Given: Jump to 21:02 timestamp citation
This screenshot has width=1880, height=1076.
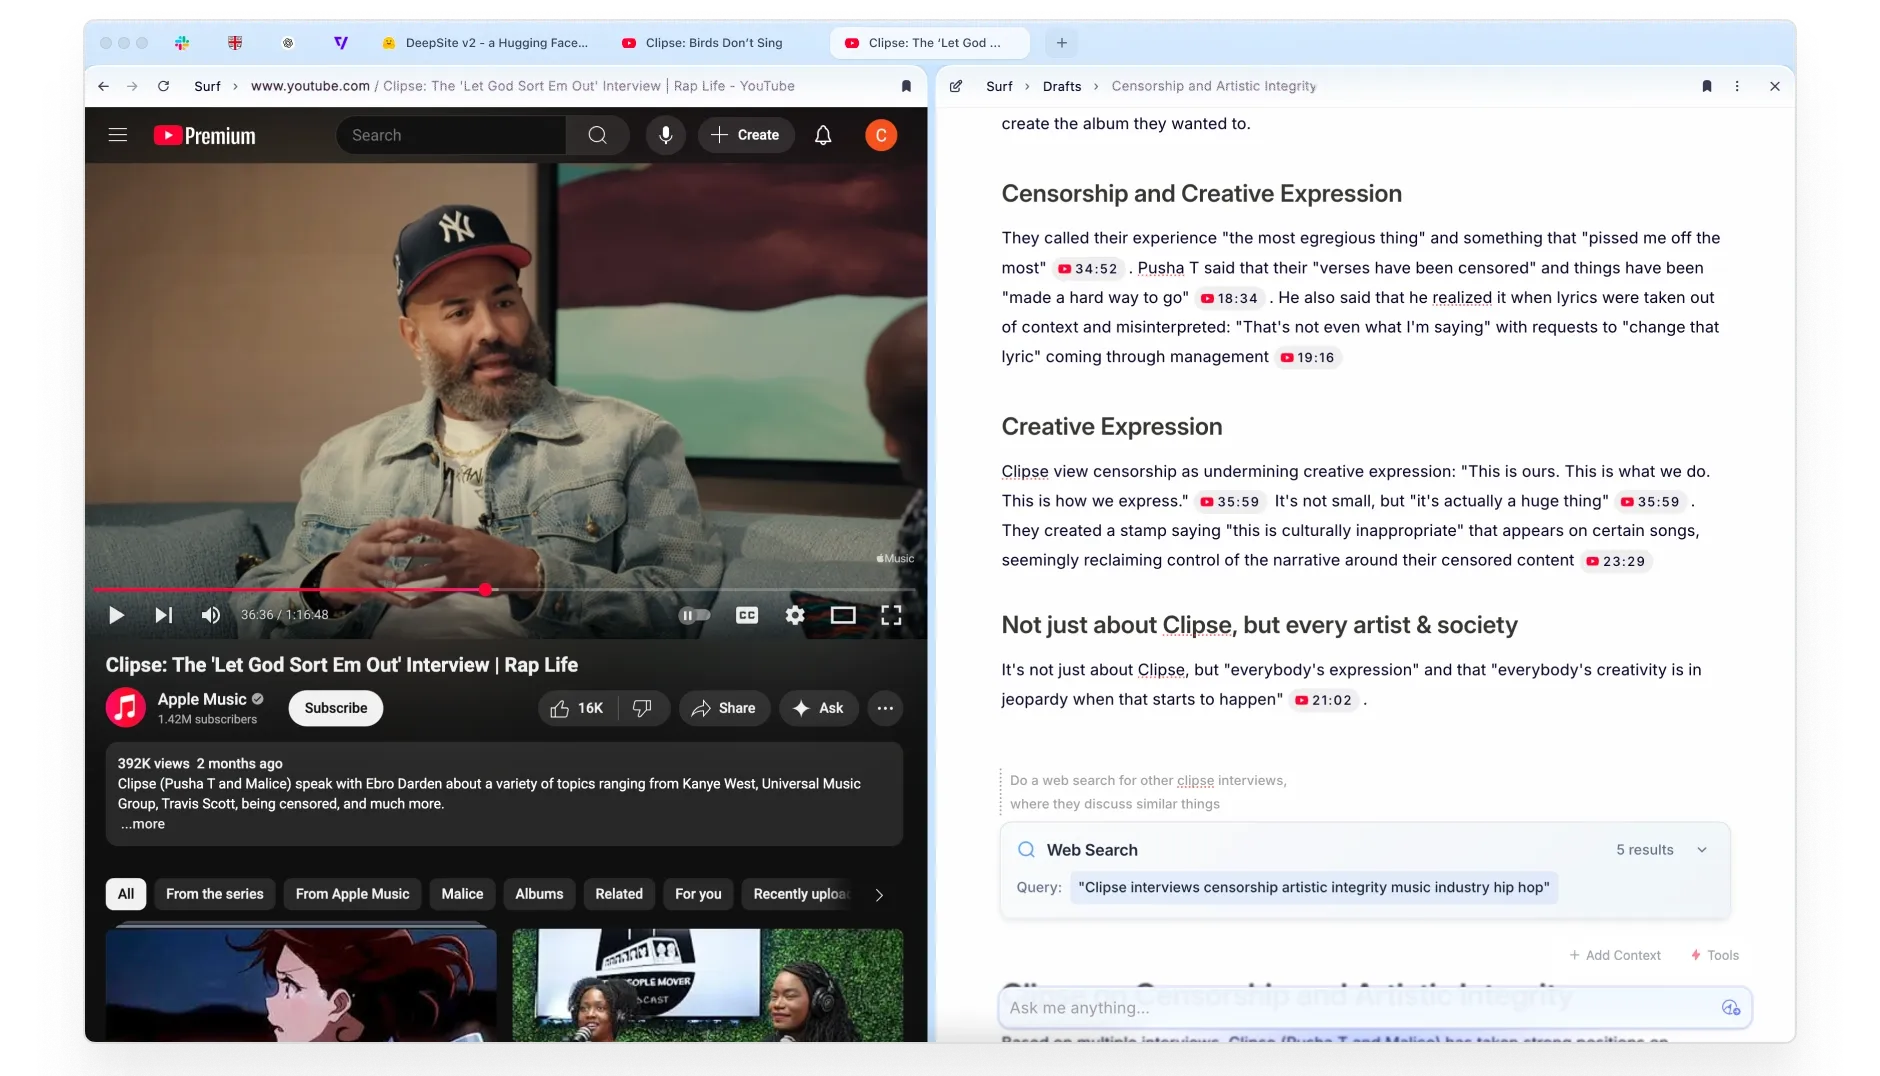Looking at the screenshot, I should coord(1324,700).
